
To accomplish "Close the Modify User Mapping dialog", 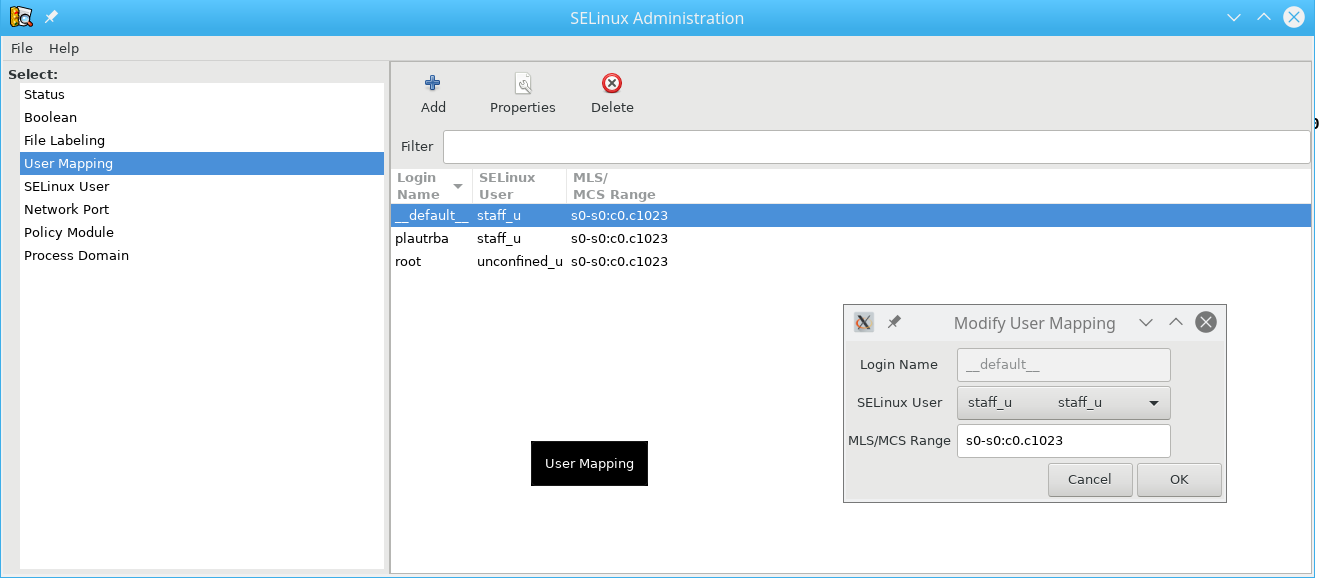I will [1206, 322].
